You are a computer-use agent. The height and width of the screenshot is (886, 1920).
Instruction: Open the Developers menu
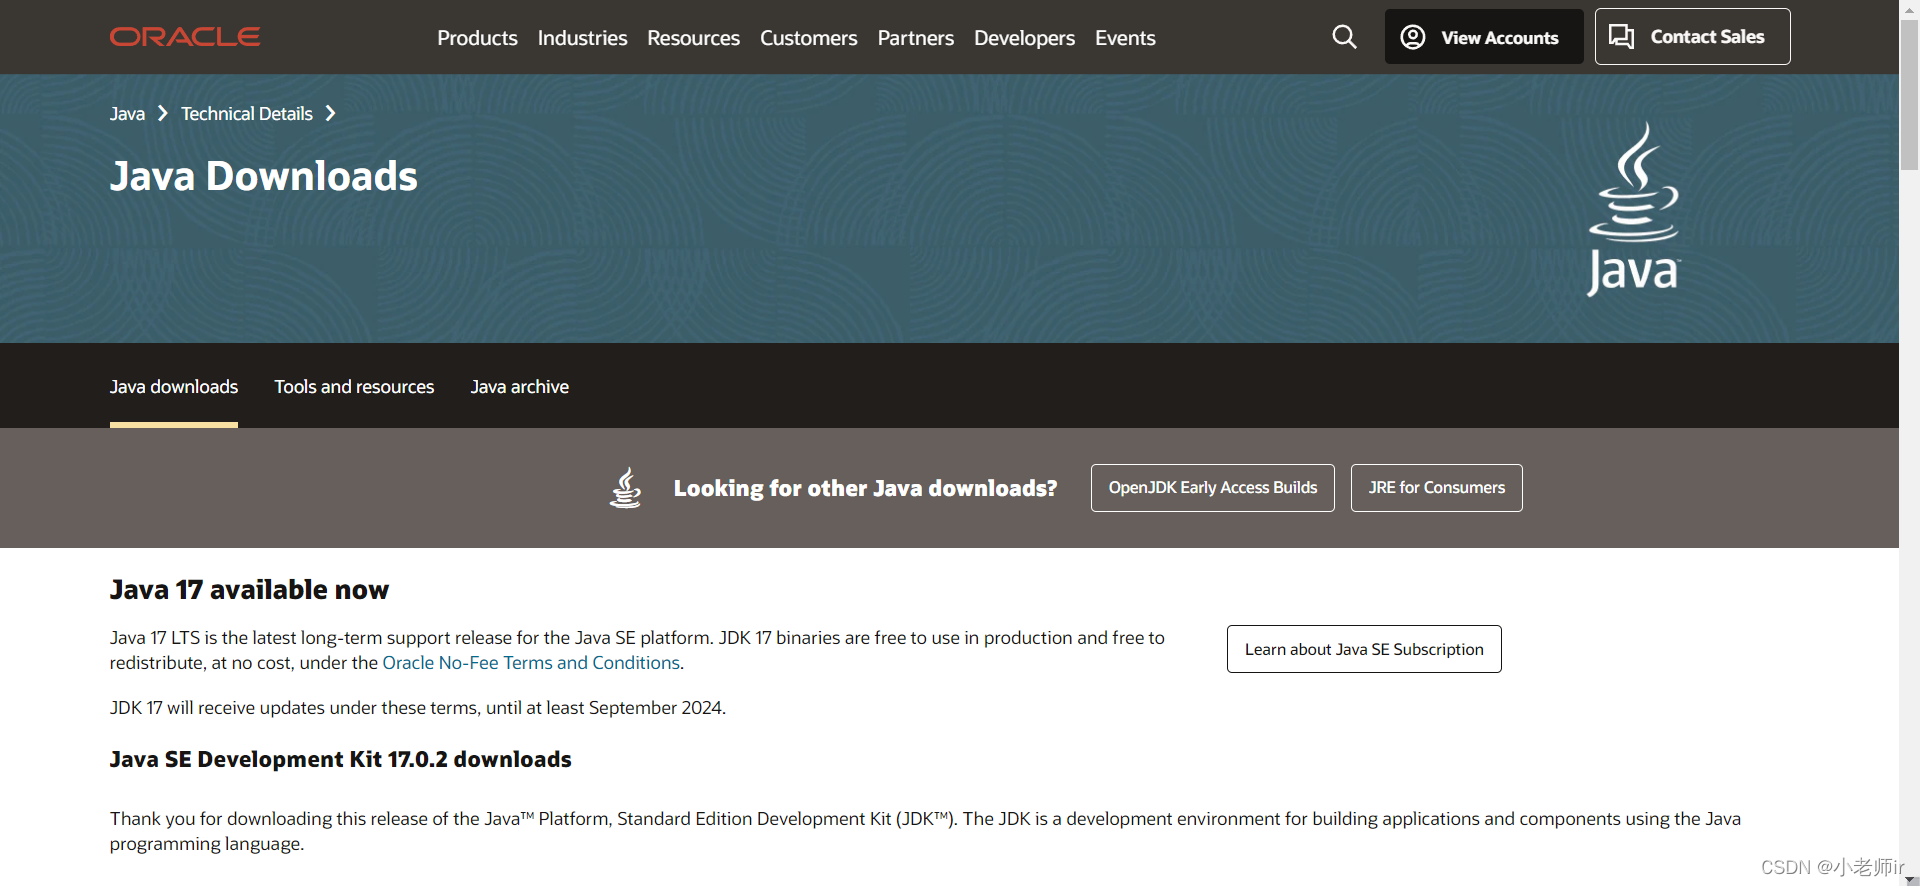tap(1024, 38)
